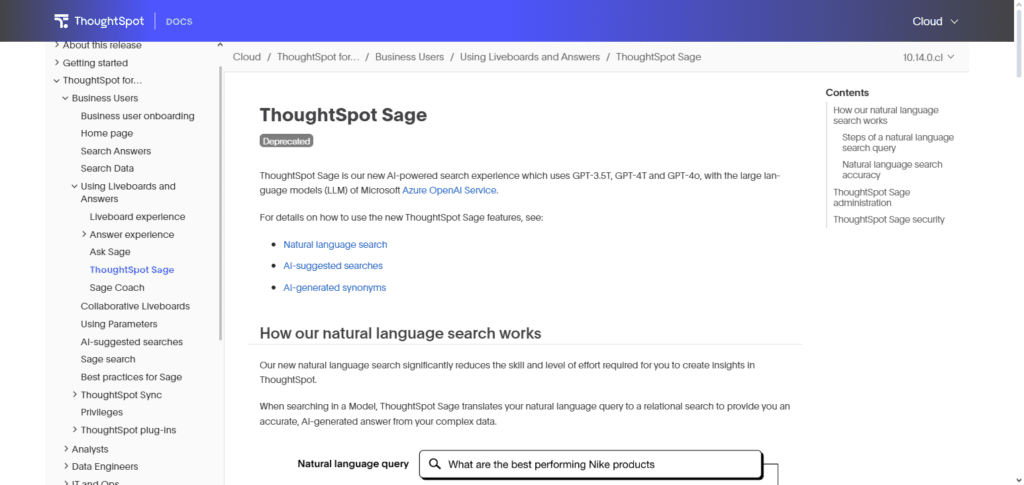
Task: Go to Using Liveboards and Answers breadcrumb
Action: 530,57
